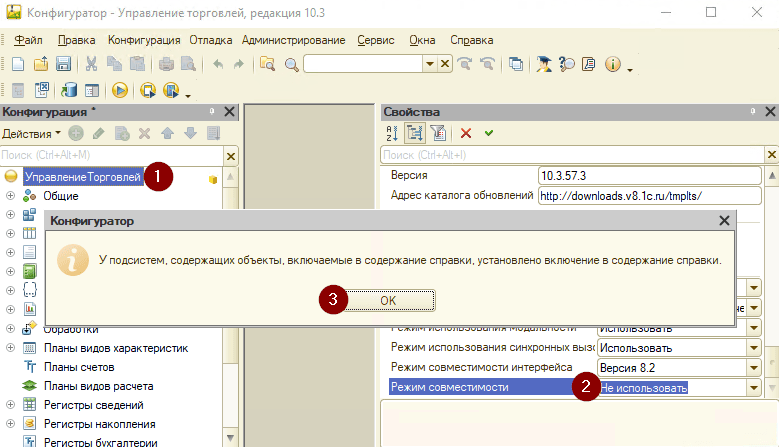Expand the Общие tree node

[x=10, y=196]
